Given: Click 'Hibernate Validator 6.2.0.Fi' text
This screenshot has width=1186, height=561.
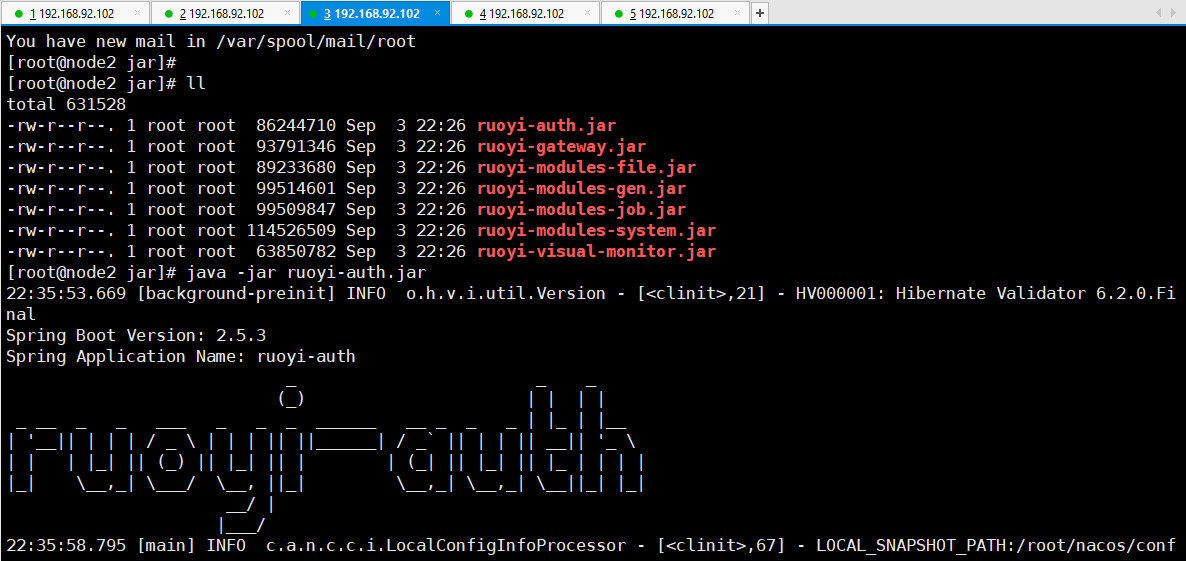Looking at the screenshot, I should (x=1036, y=293).
